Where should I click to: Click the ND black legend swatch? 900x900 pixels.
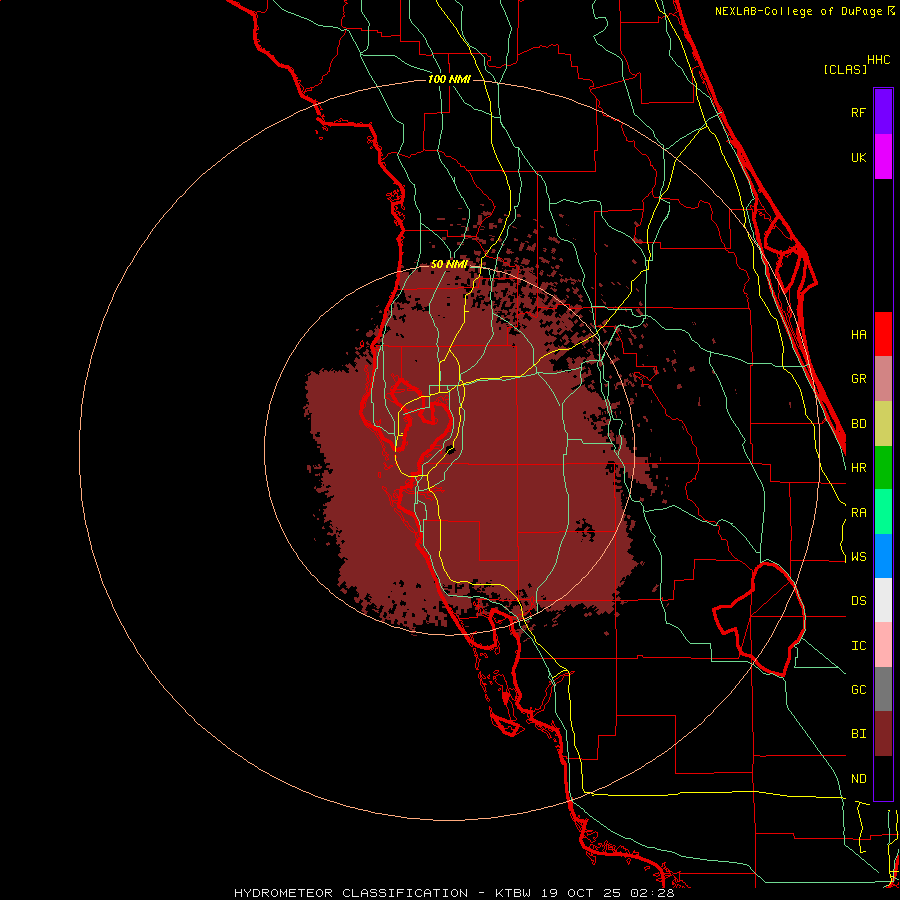click(x=883, y=778)
